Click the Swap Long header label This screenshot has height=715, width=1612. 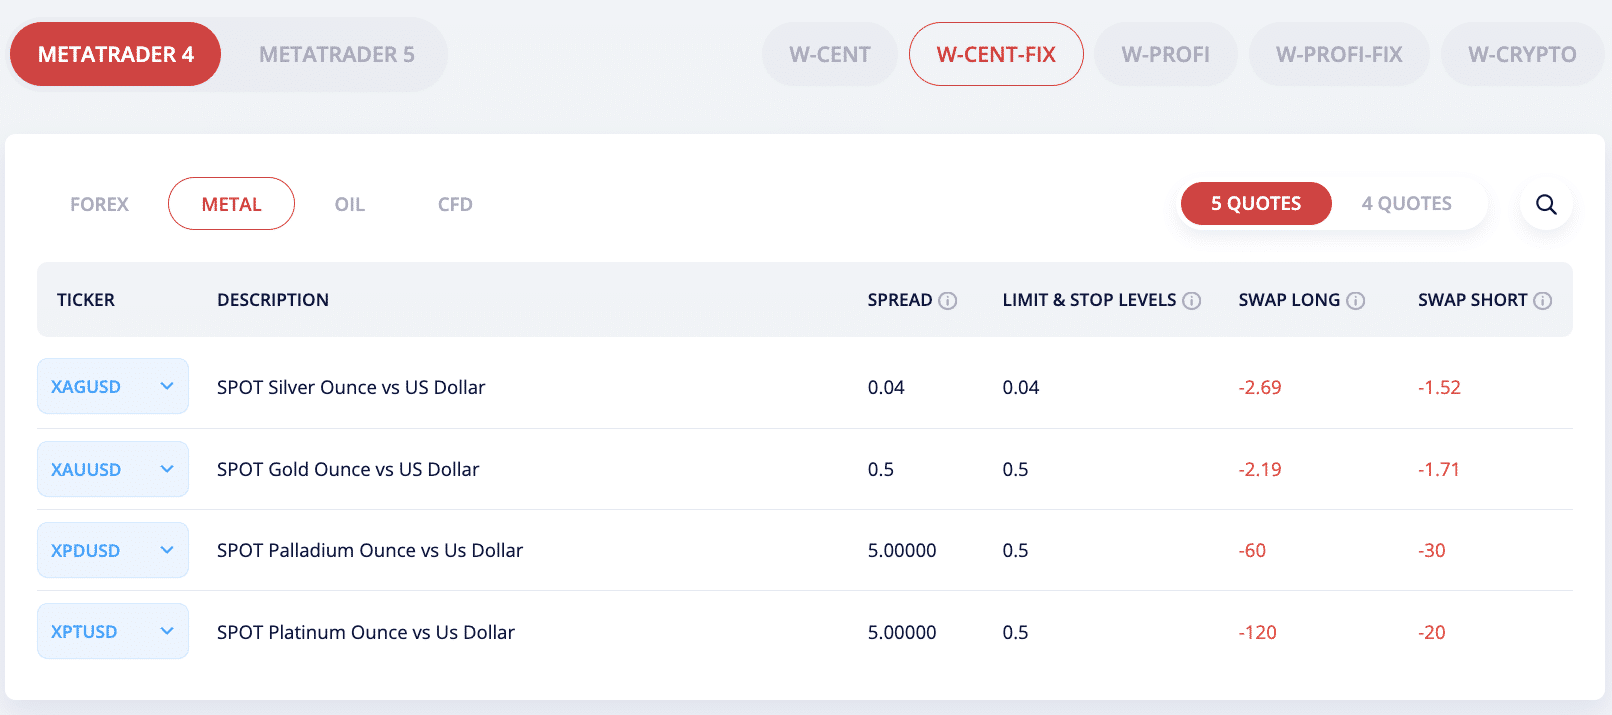[x=1289, y=300]
